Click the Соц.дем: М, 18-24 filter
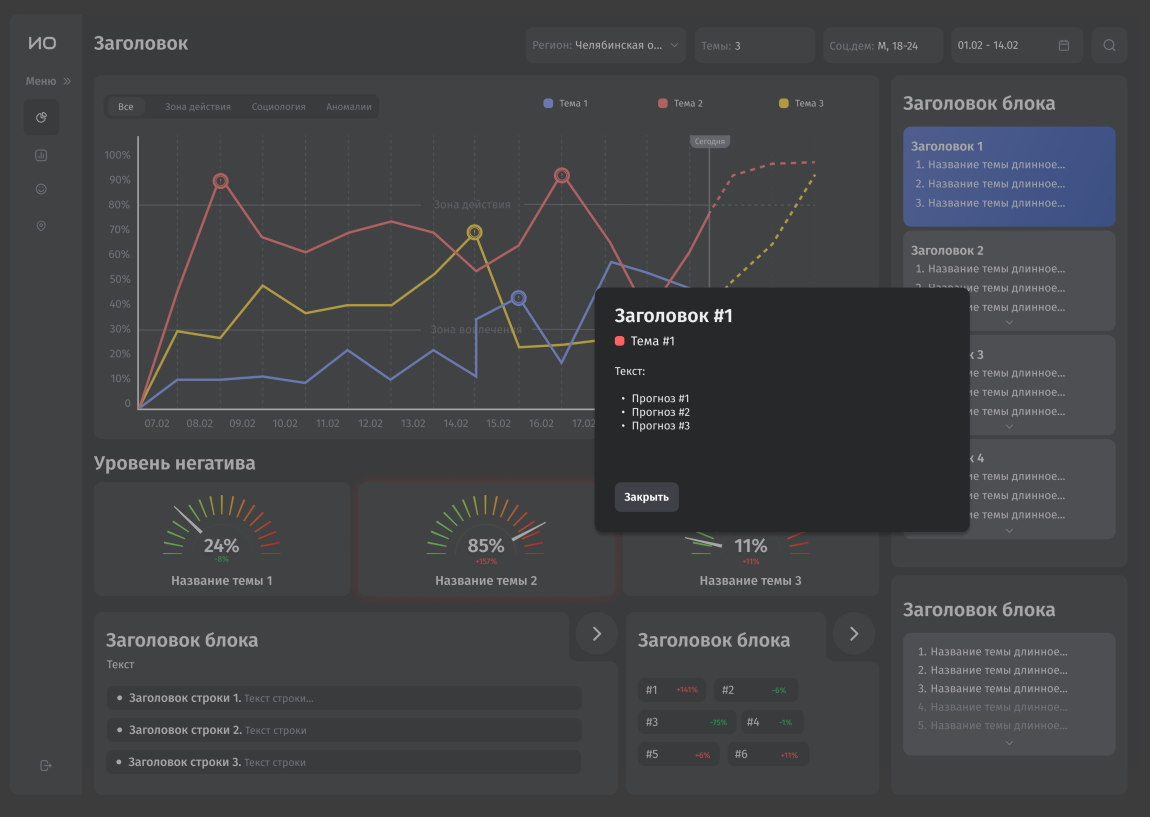 [x=882, y=45]
